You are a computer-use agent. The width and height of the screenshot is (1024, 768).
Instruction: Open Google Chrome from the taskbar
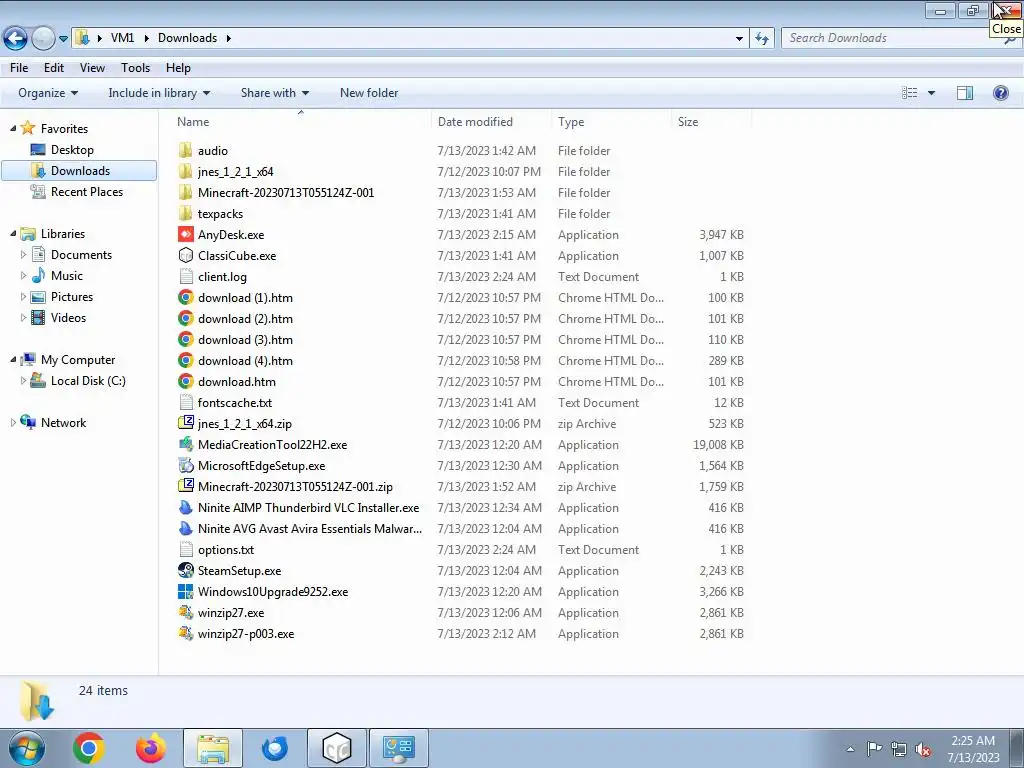click(89, 748)
